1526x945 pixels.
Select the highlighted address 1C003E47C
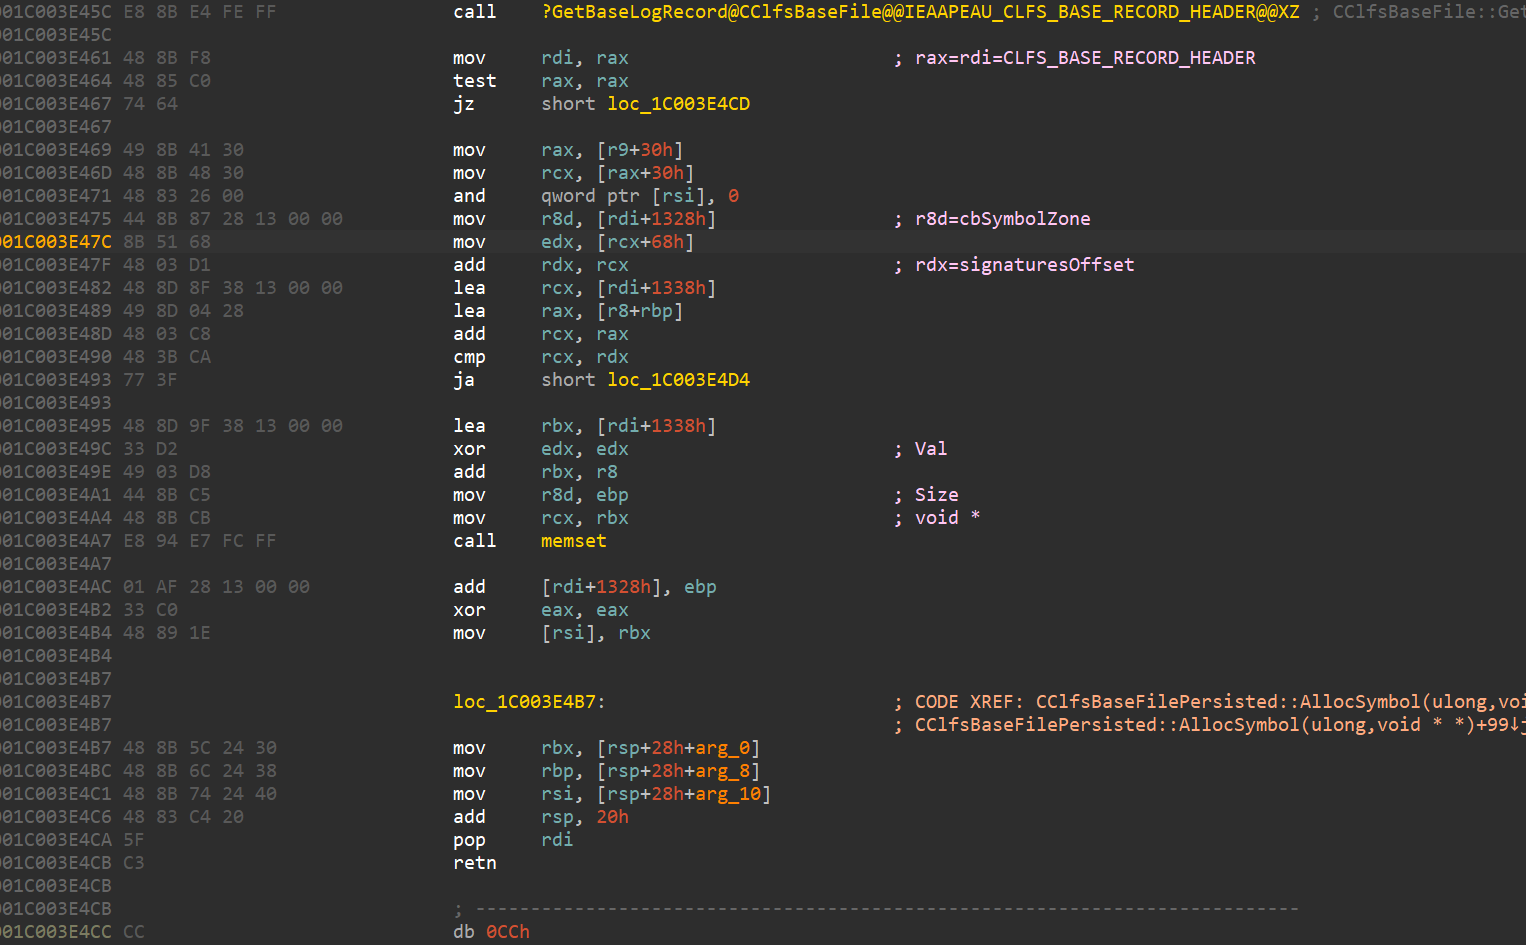[56, 242]
